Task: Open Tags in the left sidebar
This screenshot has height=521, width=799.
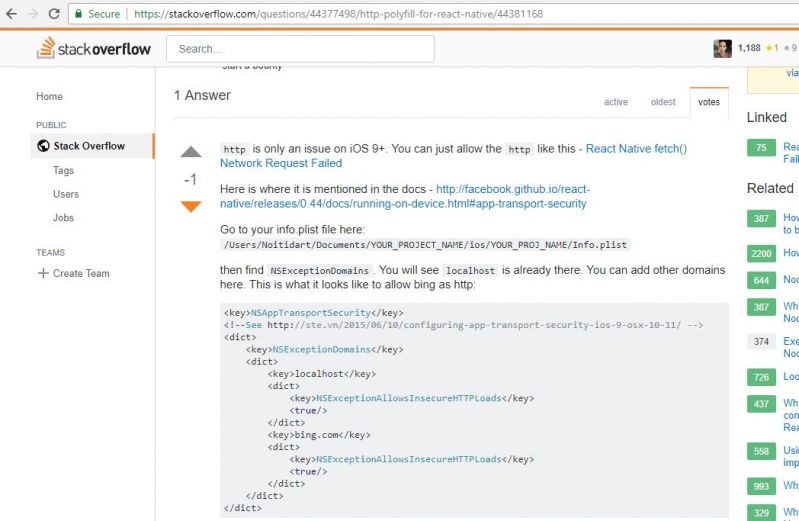Action: (x=64, y=170)
